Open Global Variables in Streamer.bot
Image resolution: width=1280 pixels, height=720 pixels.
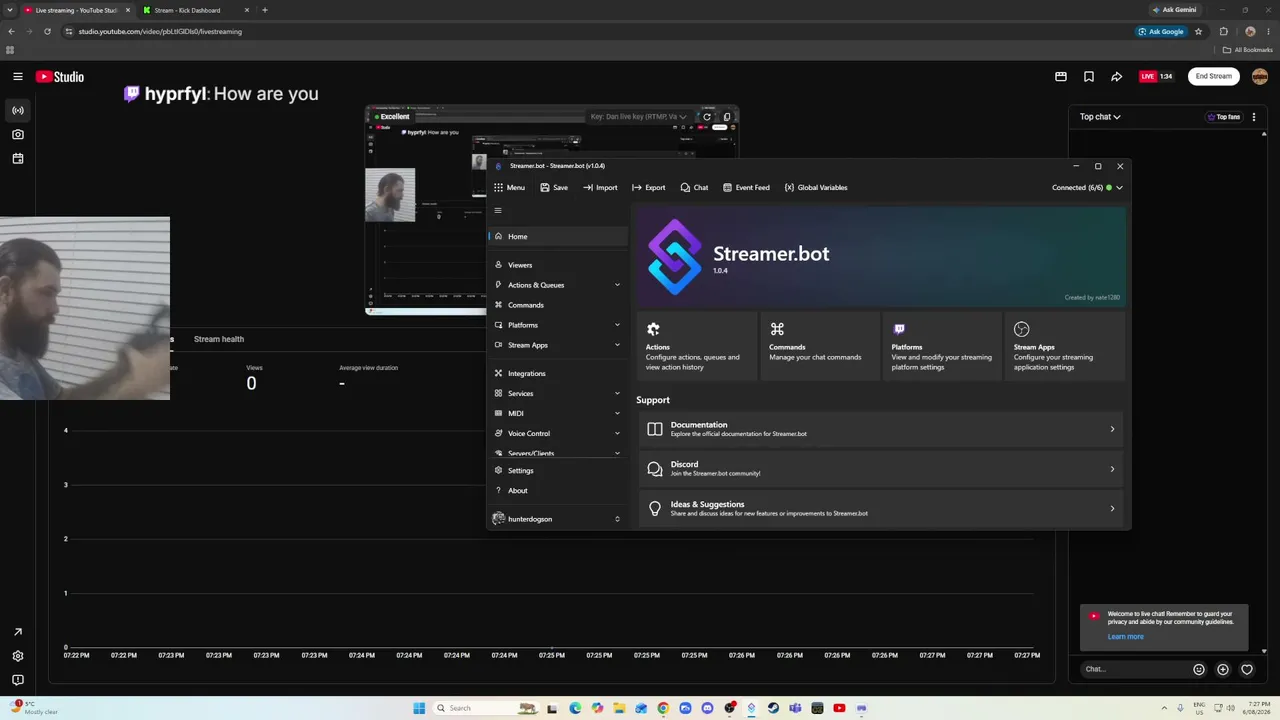pyautogui.click(x=816, y=187)
